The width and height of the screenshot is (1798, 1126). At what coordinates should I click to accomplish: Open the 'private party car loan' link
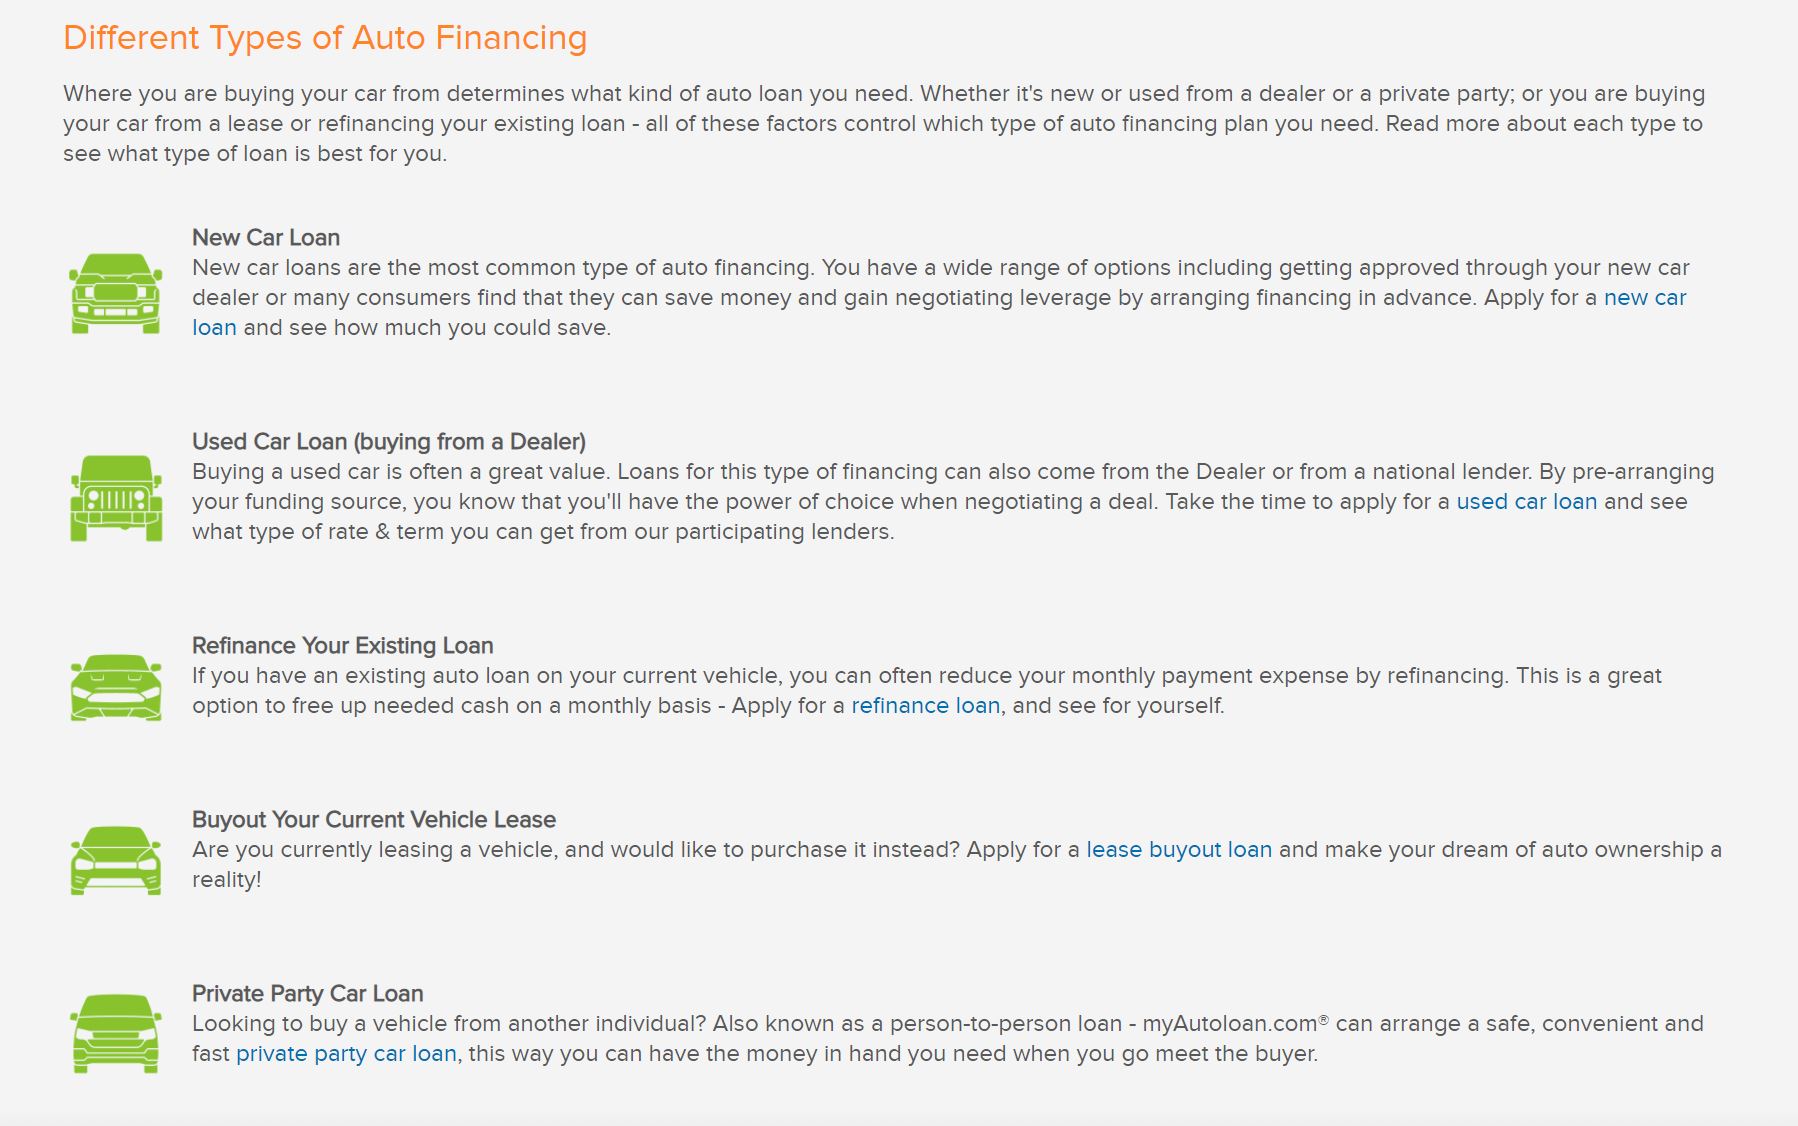[x=346, y=1054]
